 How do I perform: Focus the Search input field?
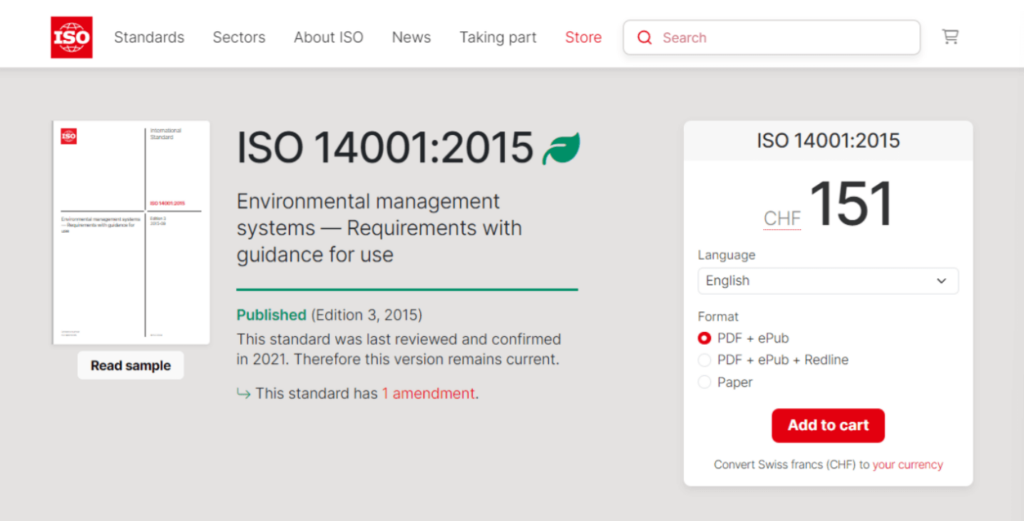tap(771, 37)
